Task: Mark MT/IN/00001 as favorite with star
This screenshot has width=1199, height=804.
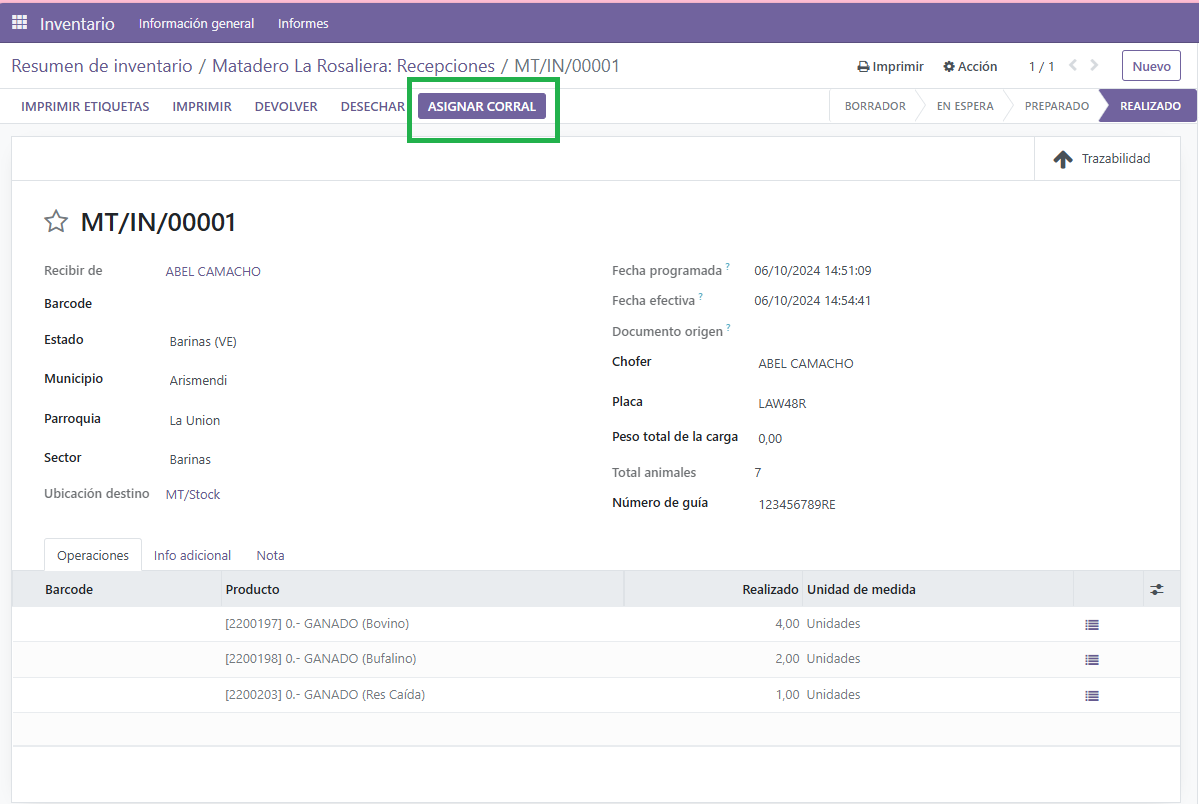Action: (x=56, y=222)
